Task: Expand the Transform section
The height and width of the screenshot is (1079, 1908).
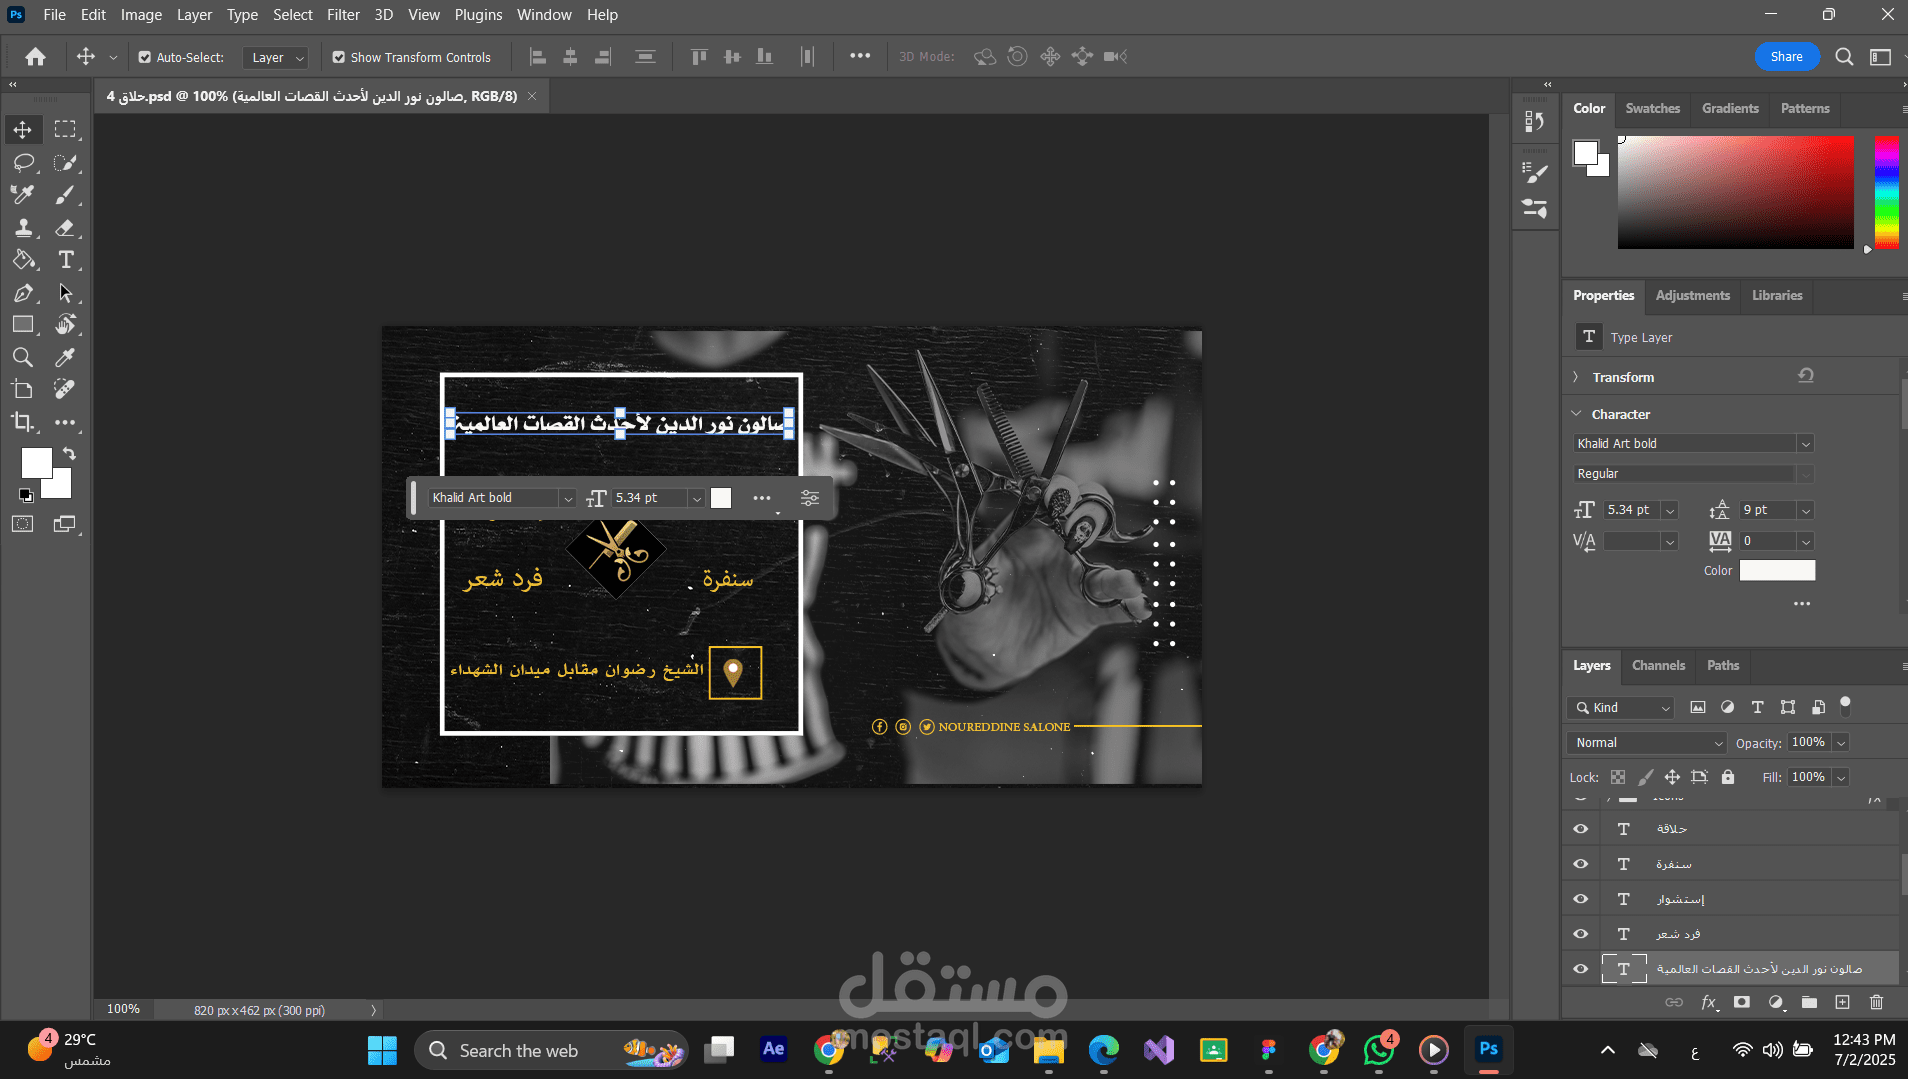Action: [x=1576, y=377]
